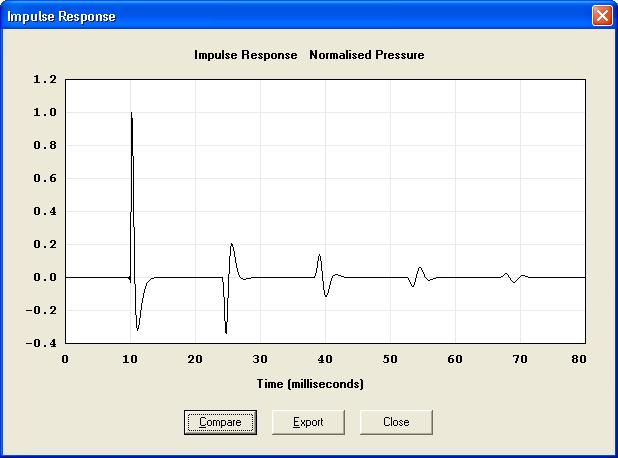Click the 50 tick on time axis

point(390,359)
